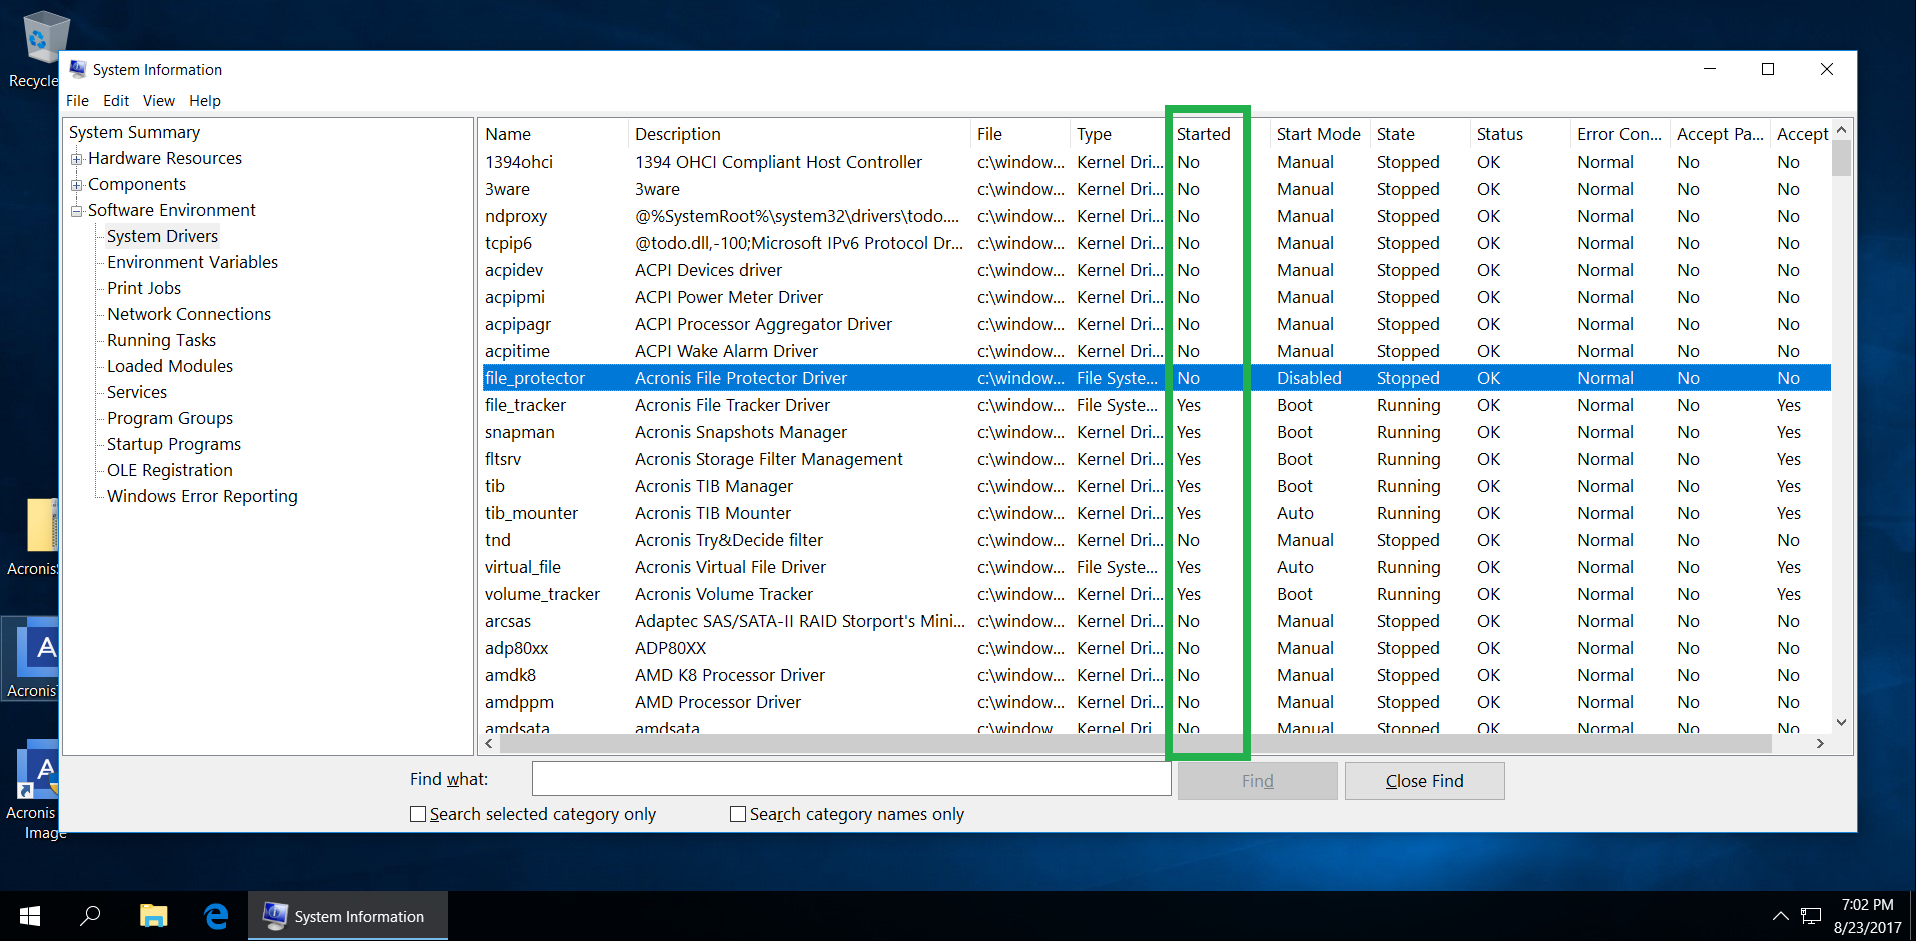Viewport: 1916px width, 941px height.
Task: Select Windows Error Reporting tree item
Action: [x=202, y=496]
